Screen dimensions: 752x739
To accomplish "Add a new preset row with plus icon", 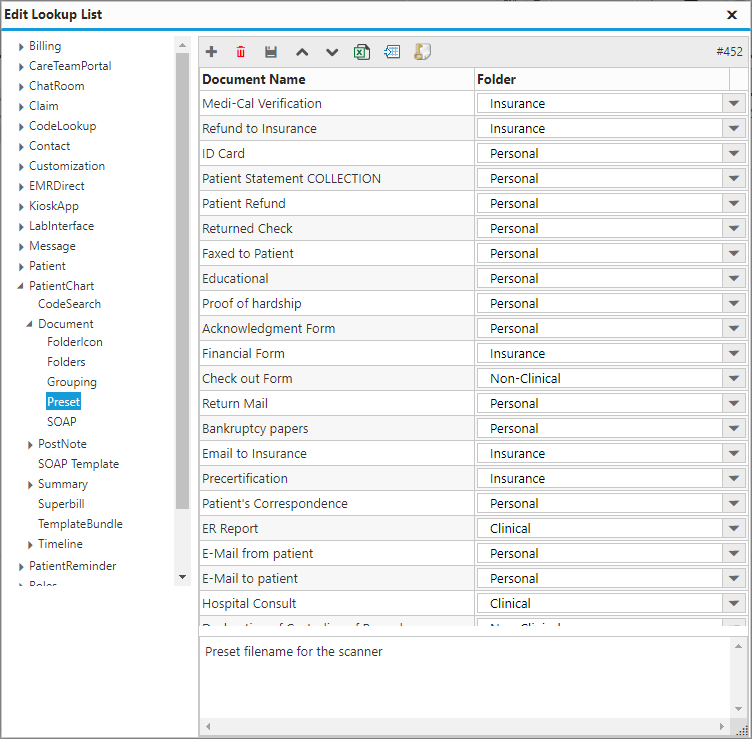I will (x=212, y=52).
